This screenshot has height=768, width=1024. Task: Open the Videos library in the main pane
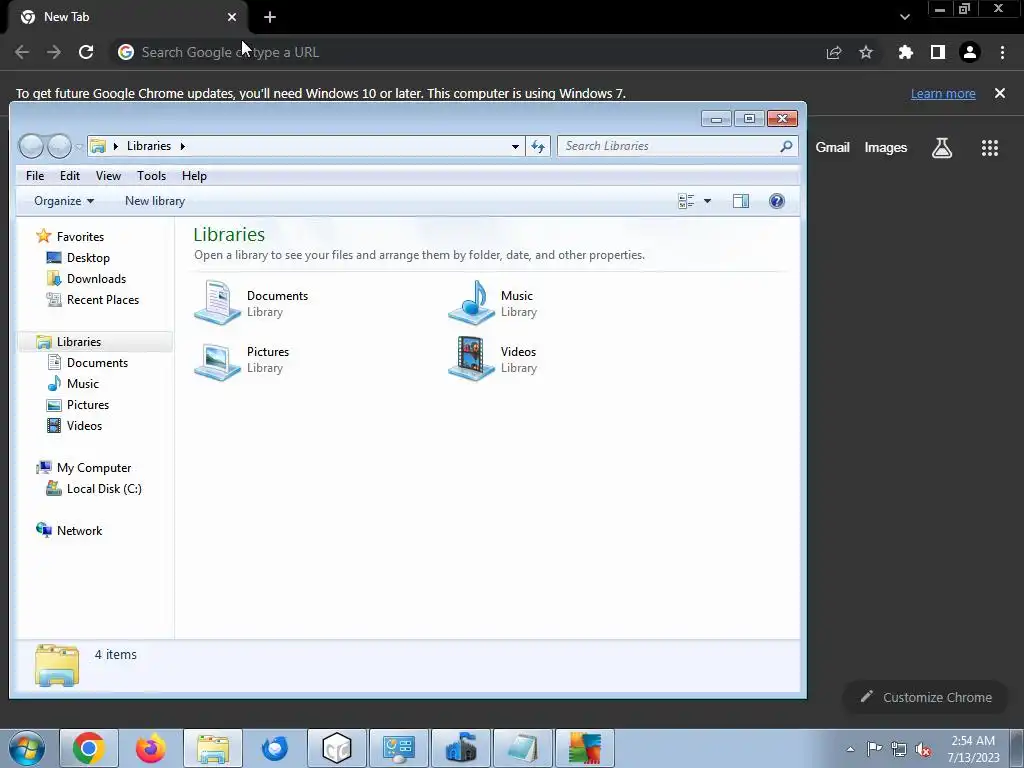coord(493,359)
